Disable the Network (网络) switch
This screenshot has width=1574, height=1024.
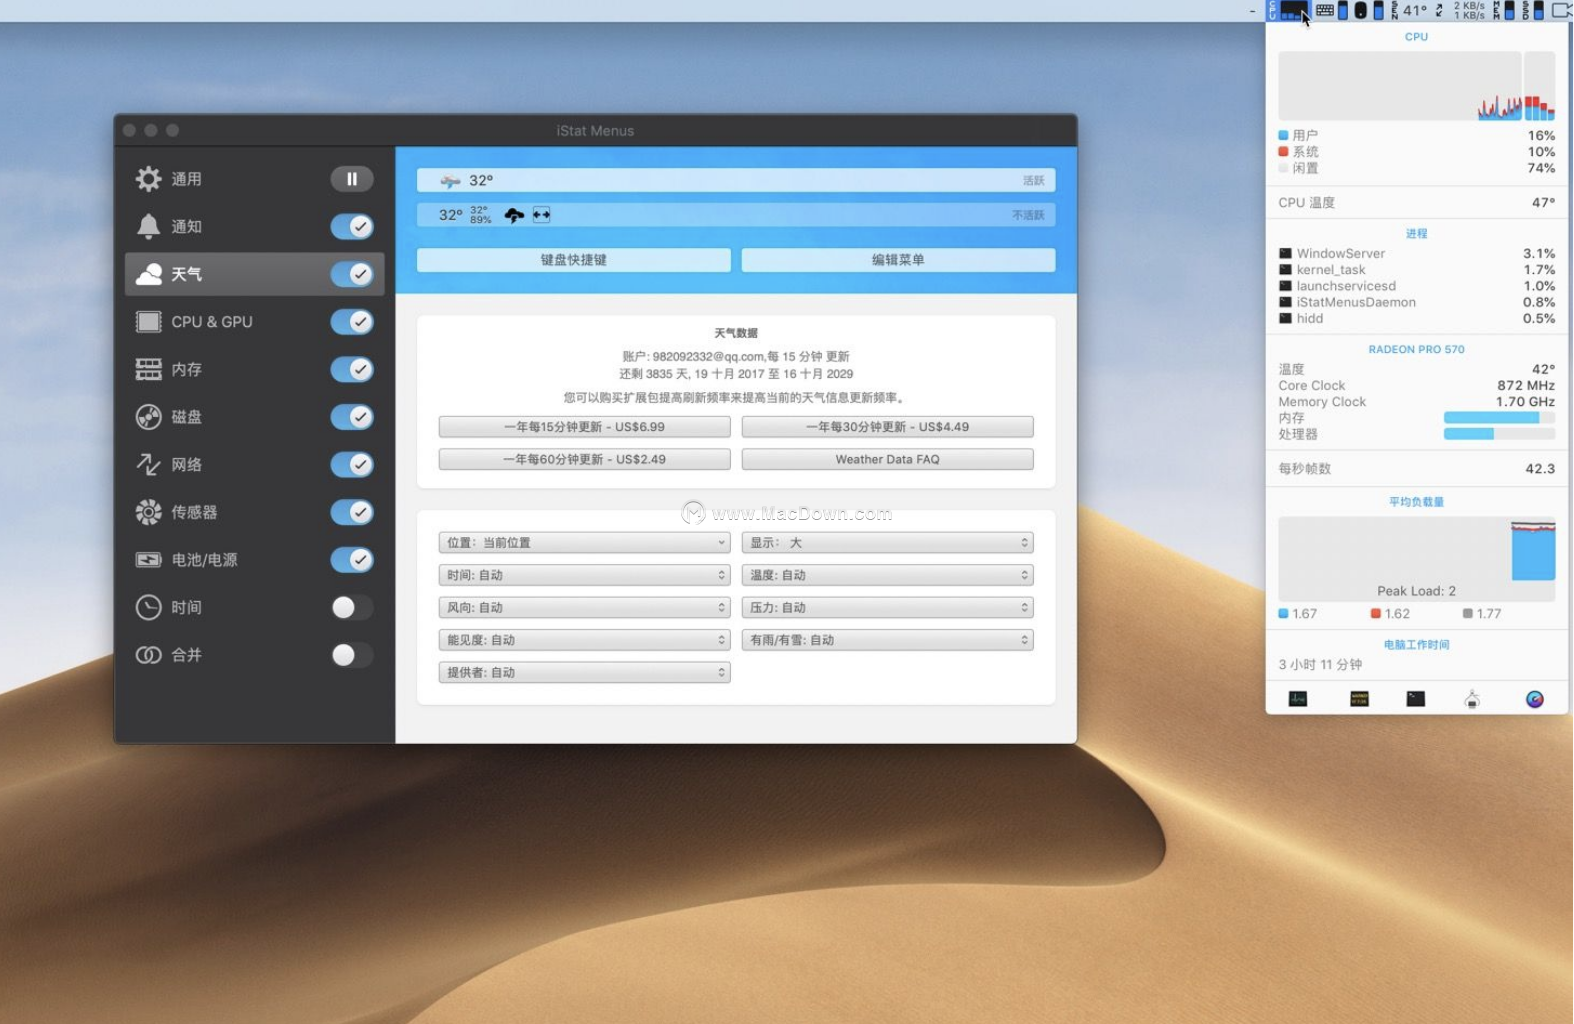click(352, 464)
